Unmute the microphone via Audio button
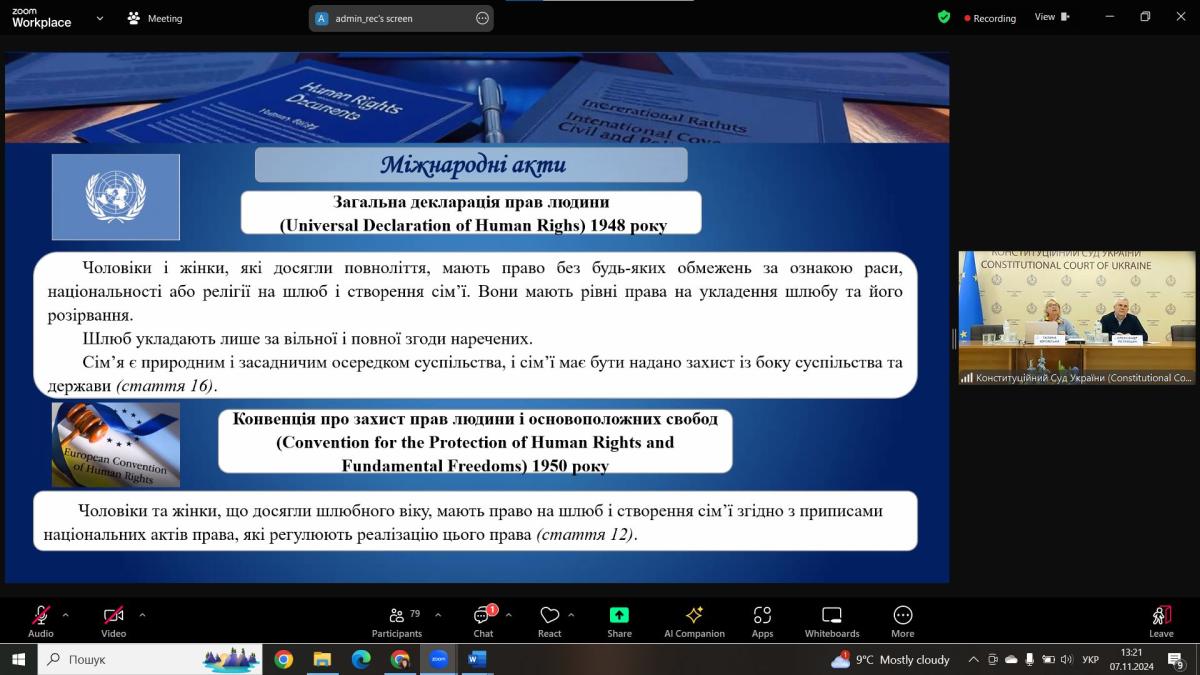1200x675 pixels. (41, 620)
